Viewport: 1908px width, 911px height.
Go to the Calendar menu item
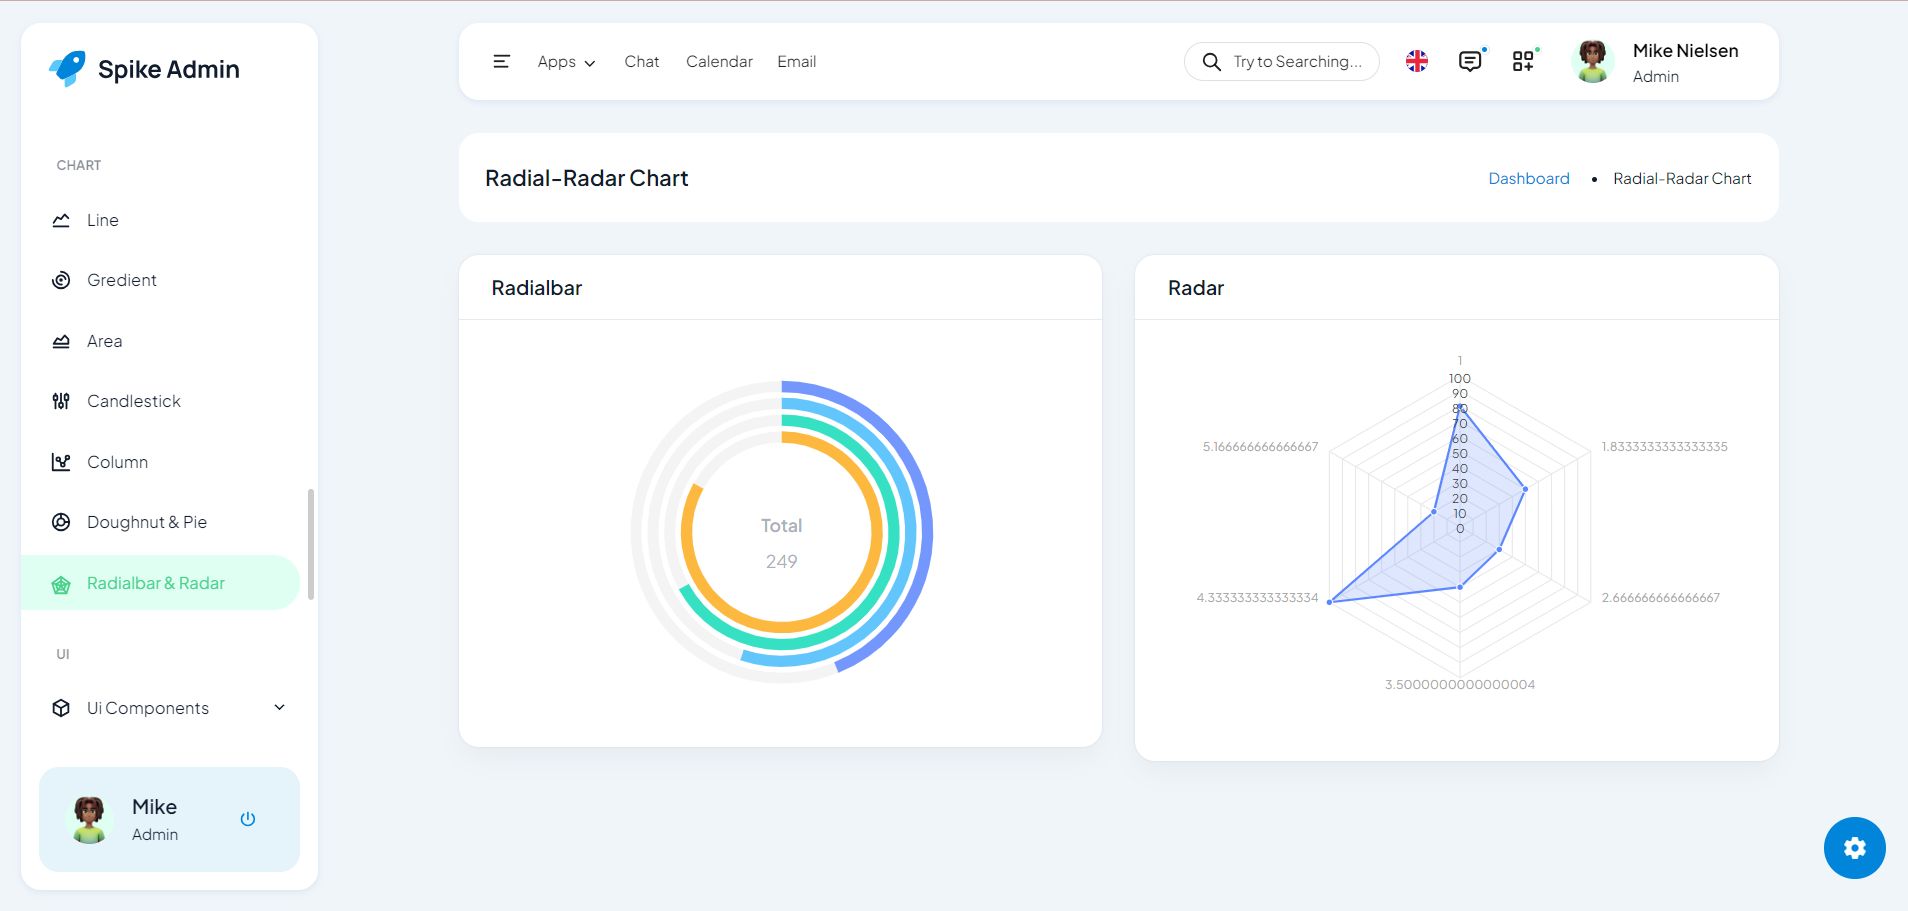(x=719, y=62)
